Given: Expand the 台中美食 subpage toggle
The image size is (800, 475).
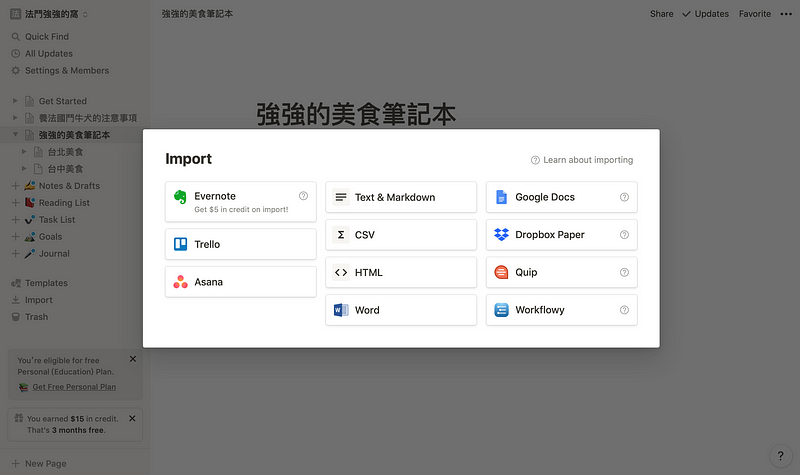Looking at the screenshot, I should point(24,168).
